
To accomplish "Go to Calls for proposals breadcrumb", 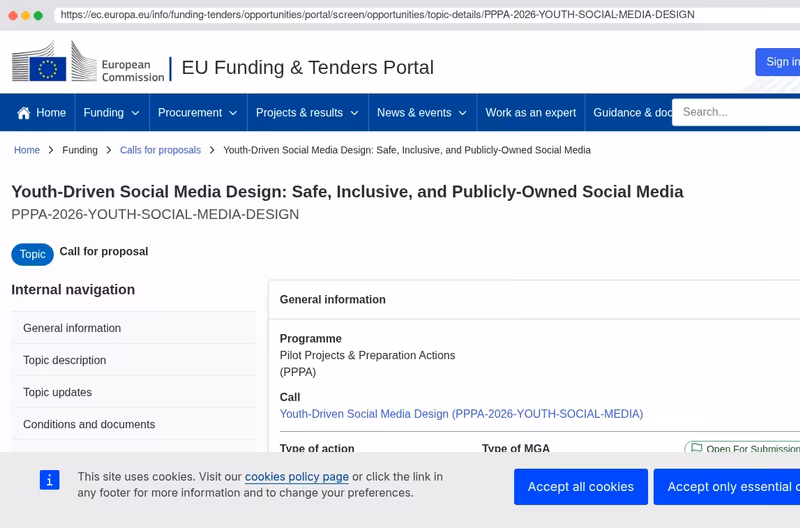I will (160, 150).
